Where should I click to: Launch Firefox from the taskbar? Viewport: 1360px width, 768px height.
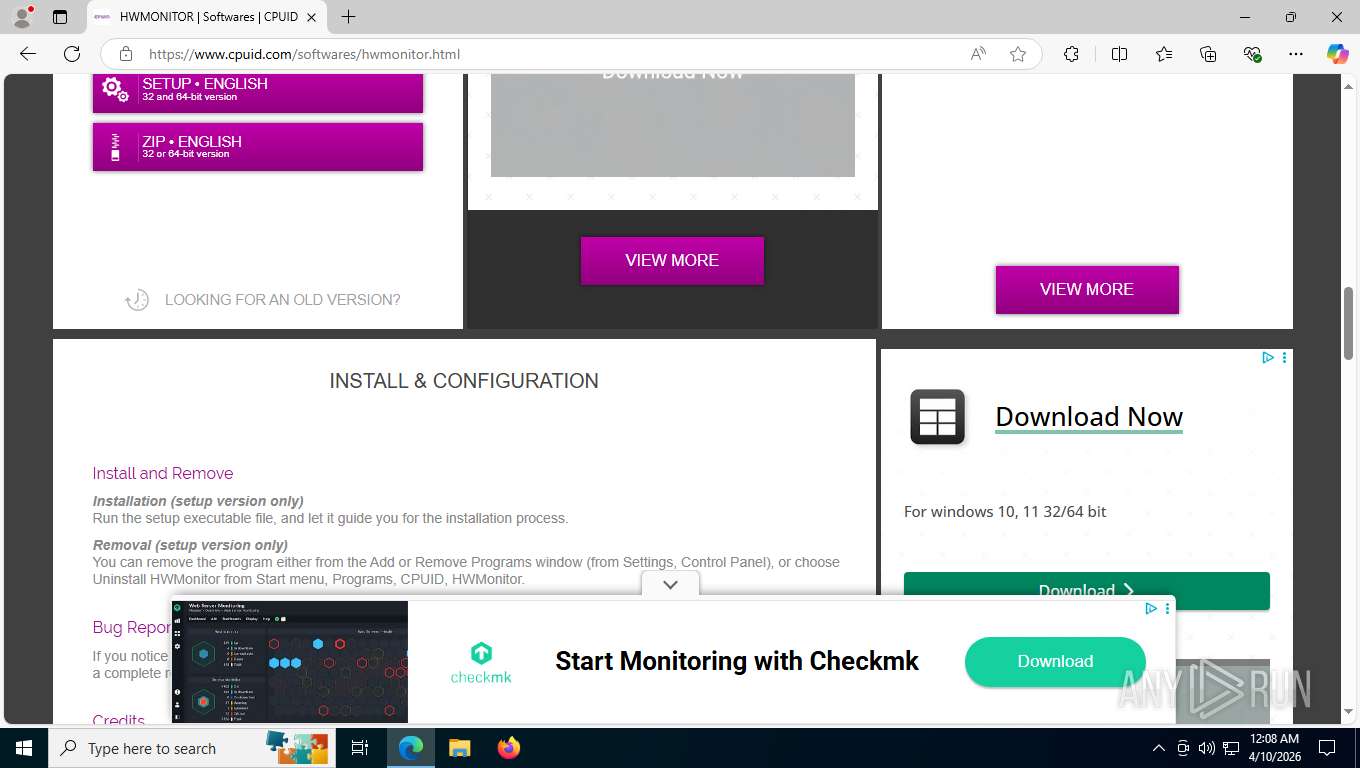[509, 748]
